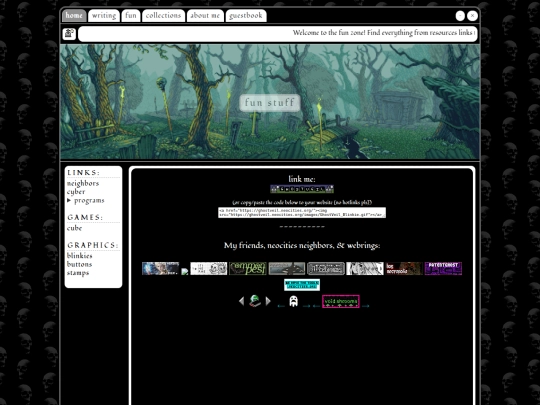Screen dimensions: 540x405
Task: Click the 'GRAPHICS:' sidebar heading
Action: coord(93,245)
